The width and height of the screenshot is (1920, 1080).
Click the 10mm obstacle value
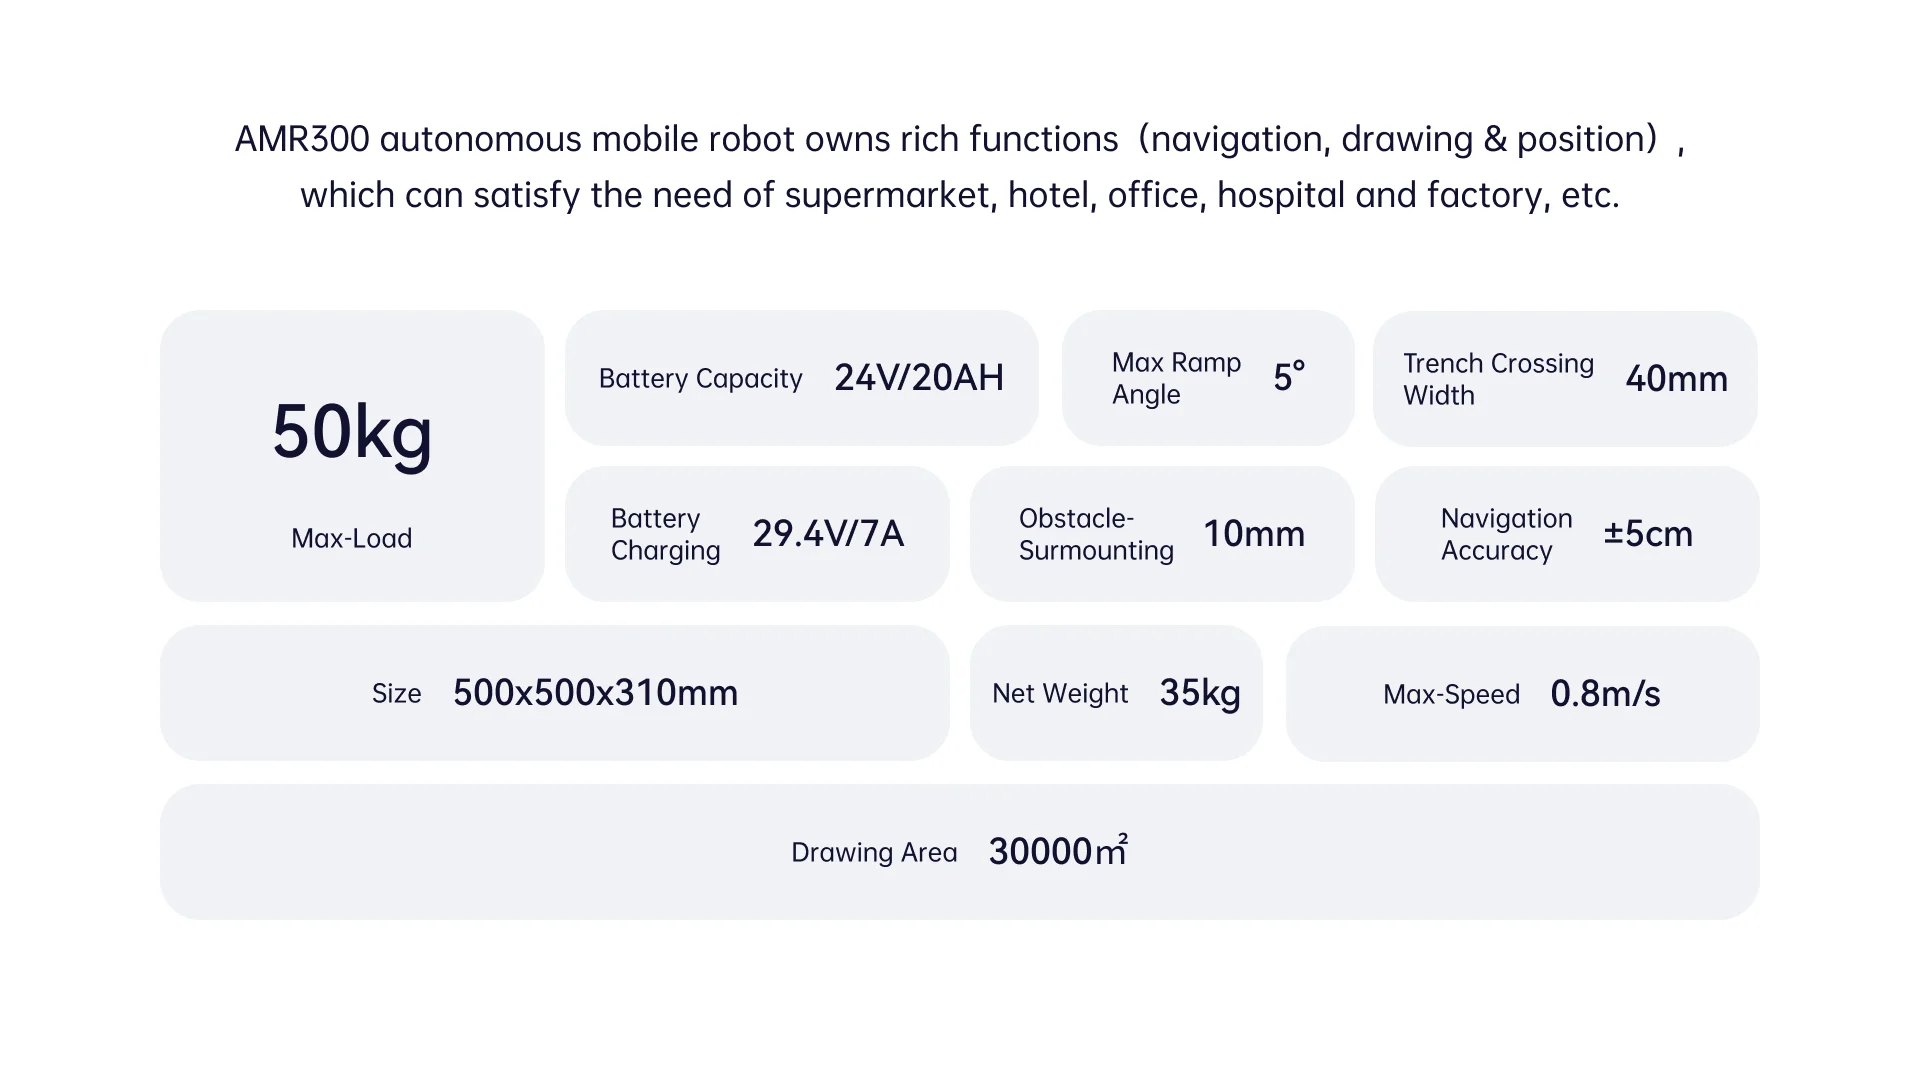pos(1254,534)
